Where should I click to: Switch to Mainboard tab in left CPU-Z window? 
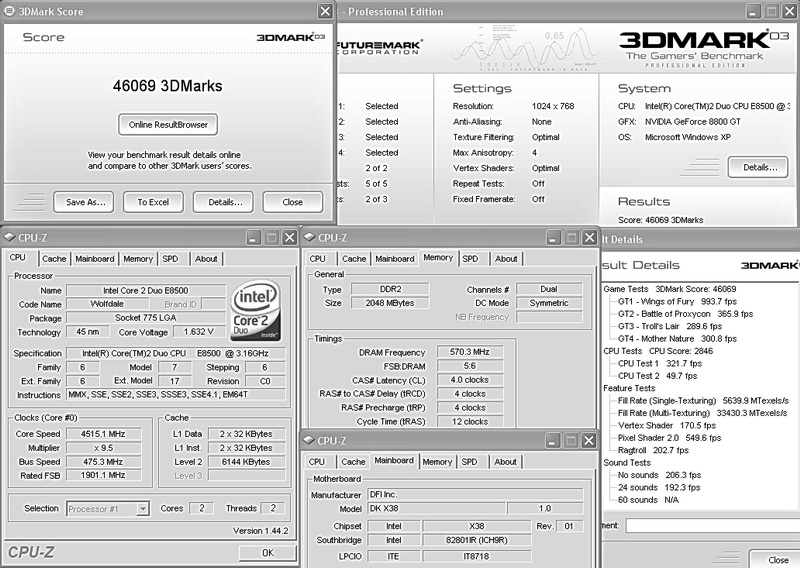tap(95, 259)
